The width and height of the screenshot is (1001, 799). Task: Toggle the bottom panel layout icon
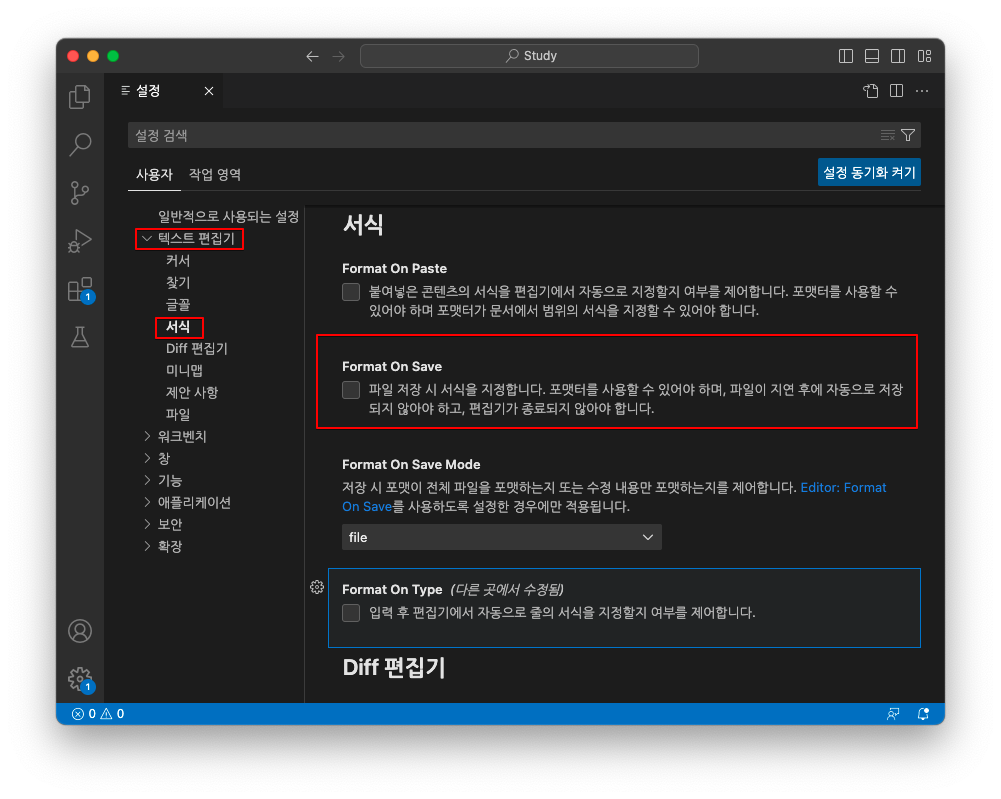click(x=872, y=56)
